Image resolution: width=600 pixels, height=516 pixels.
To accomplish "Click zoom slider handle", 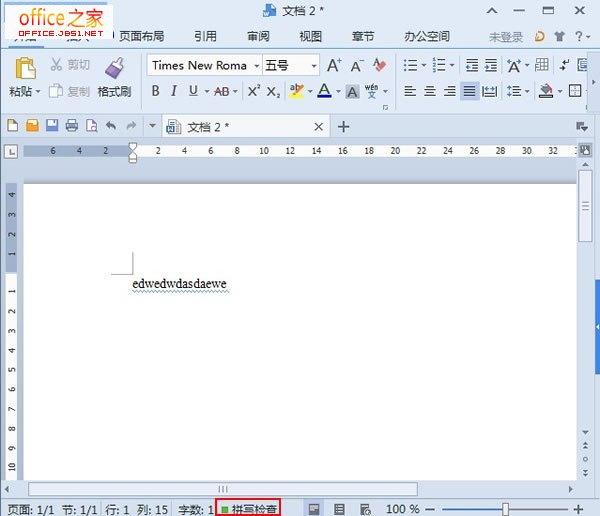I will click(x=505, y=509).
